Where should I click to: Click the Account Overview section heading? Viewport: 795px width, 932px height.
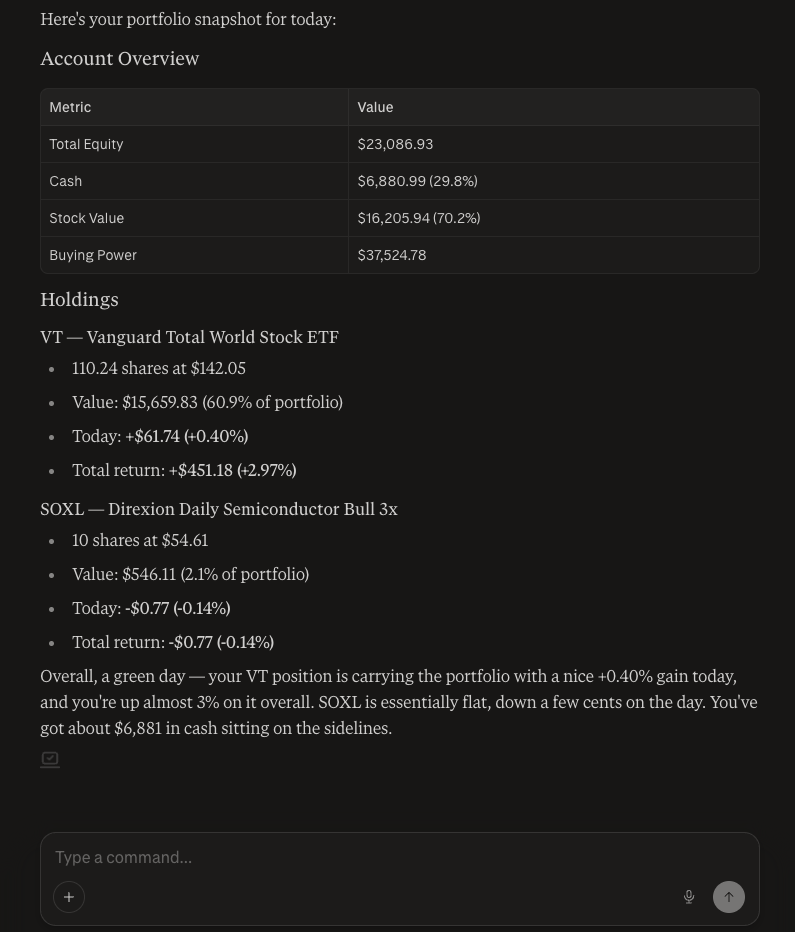(x=119, y=57)
